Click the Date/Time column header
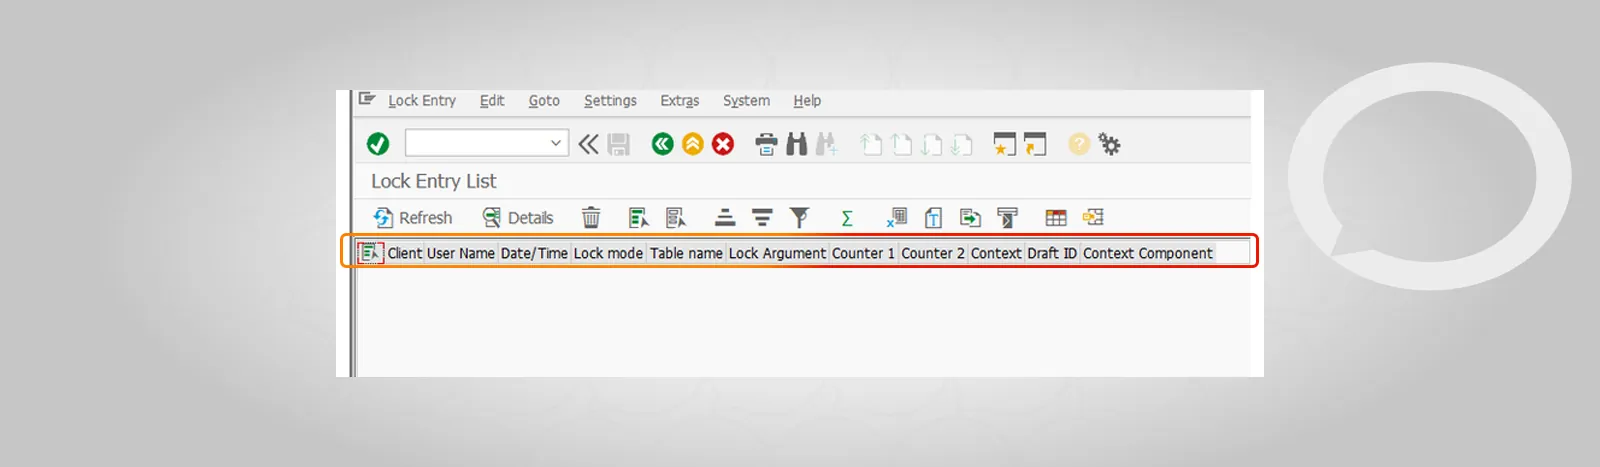 click(x=534, y=253)
